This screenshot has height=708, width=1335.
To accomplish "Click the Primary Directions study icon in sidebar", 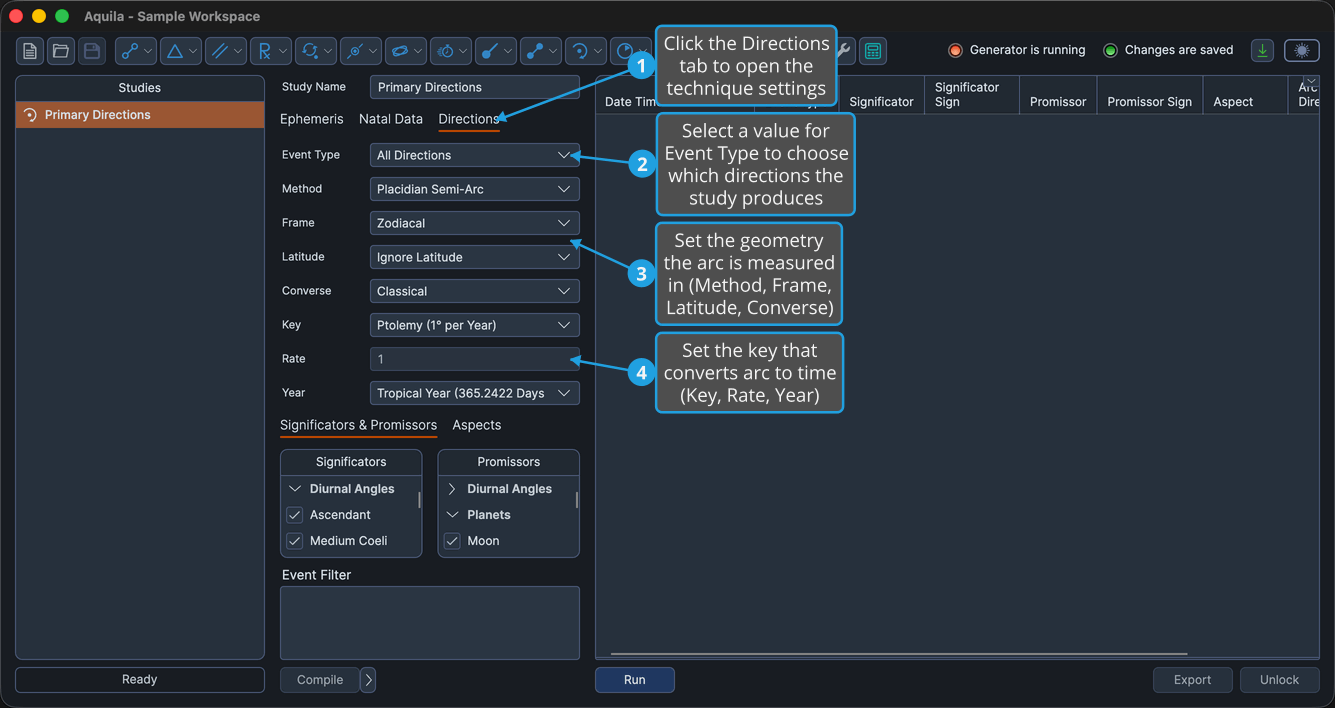I will [30, 115].
